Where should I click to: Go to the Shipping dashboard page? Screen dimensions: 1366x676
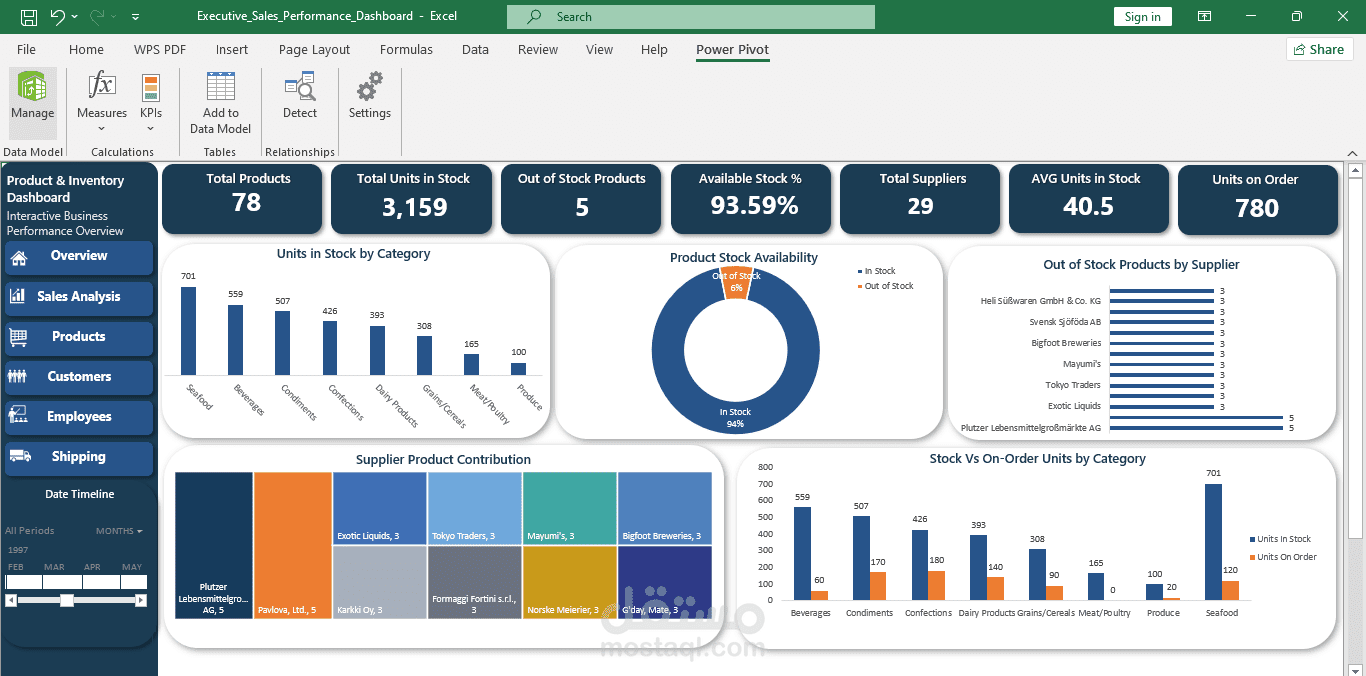[79, 457]
